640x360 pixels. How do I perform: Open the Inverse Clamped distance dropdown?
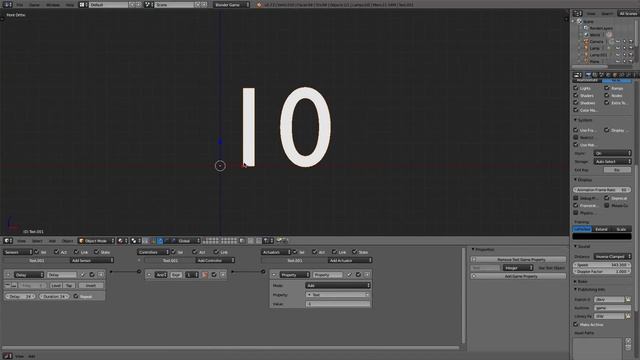[x=612, y=256]
